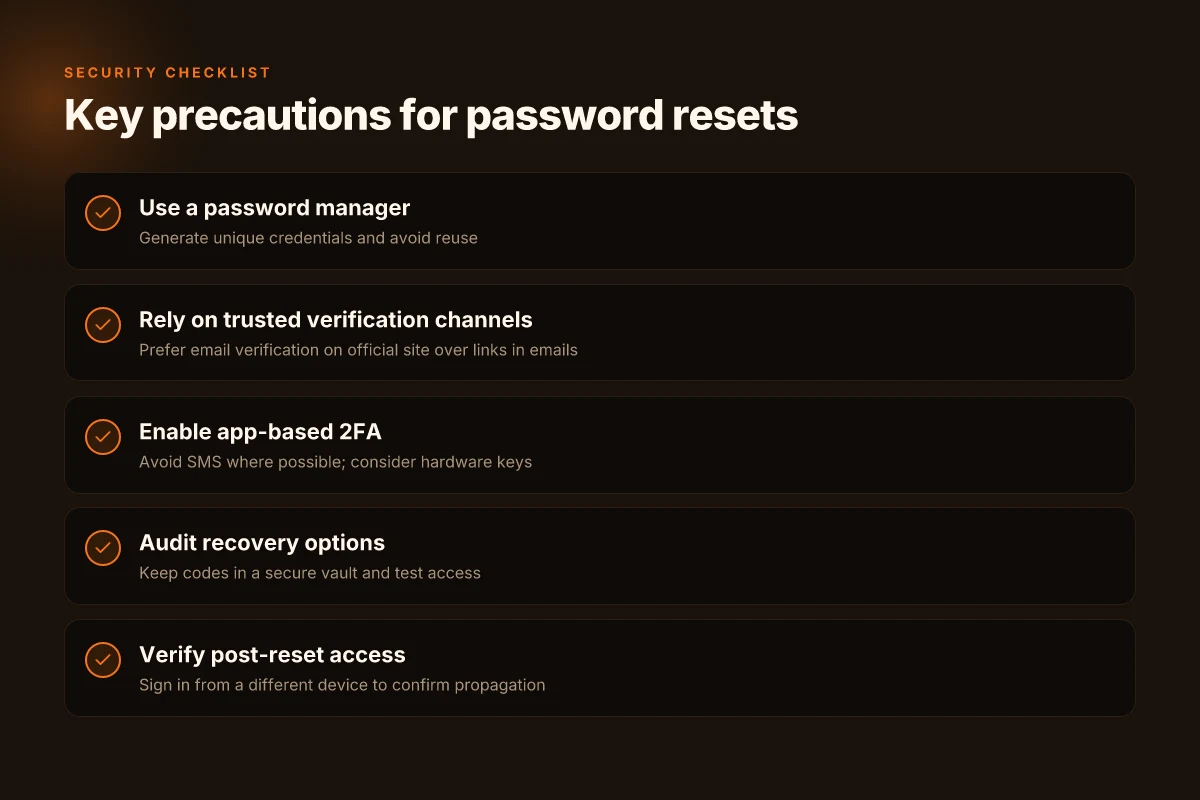Select 'Avoid SMS where possible' description line
Viewport: 1200px width, 800px height.
pos(335,462)
